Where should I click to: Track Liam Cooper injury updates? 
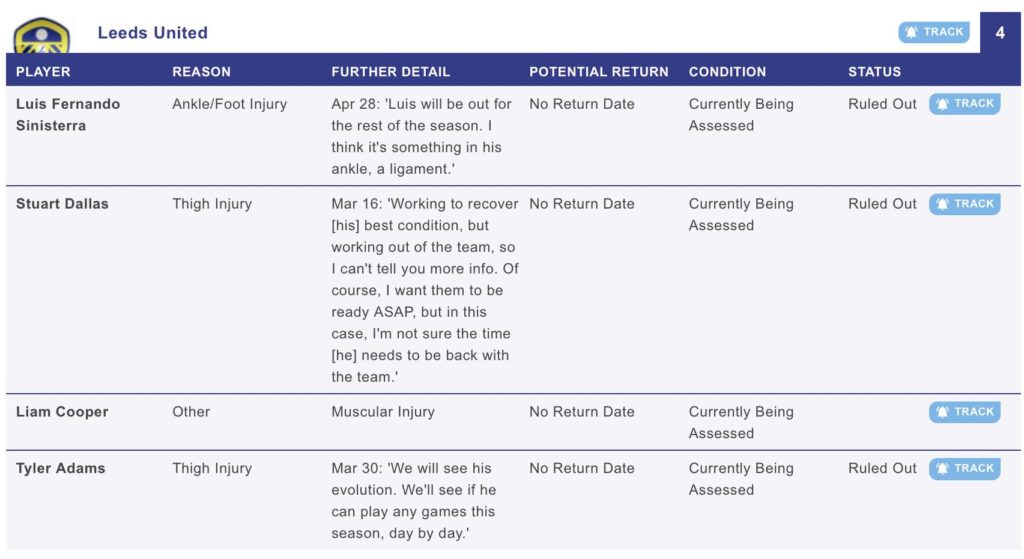click(x=965, y=412)
